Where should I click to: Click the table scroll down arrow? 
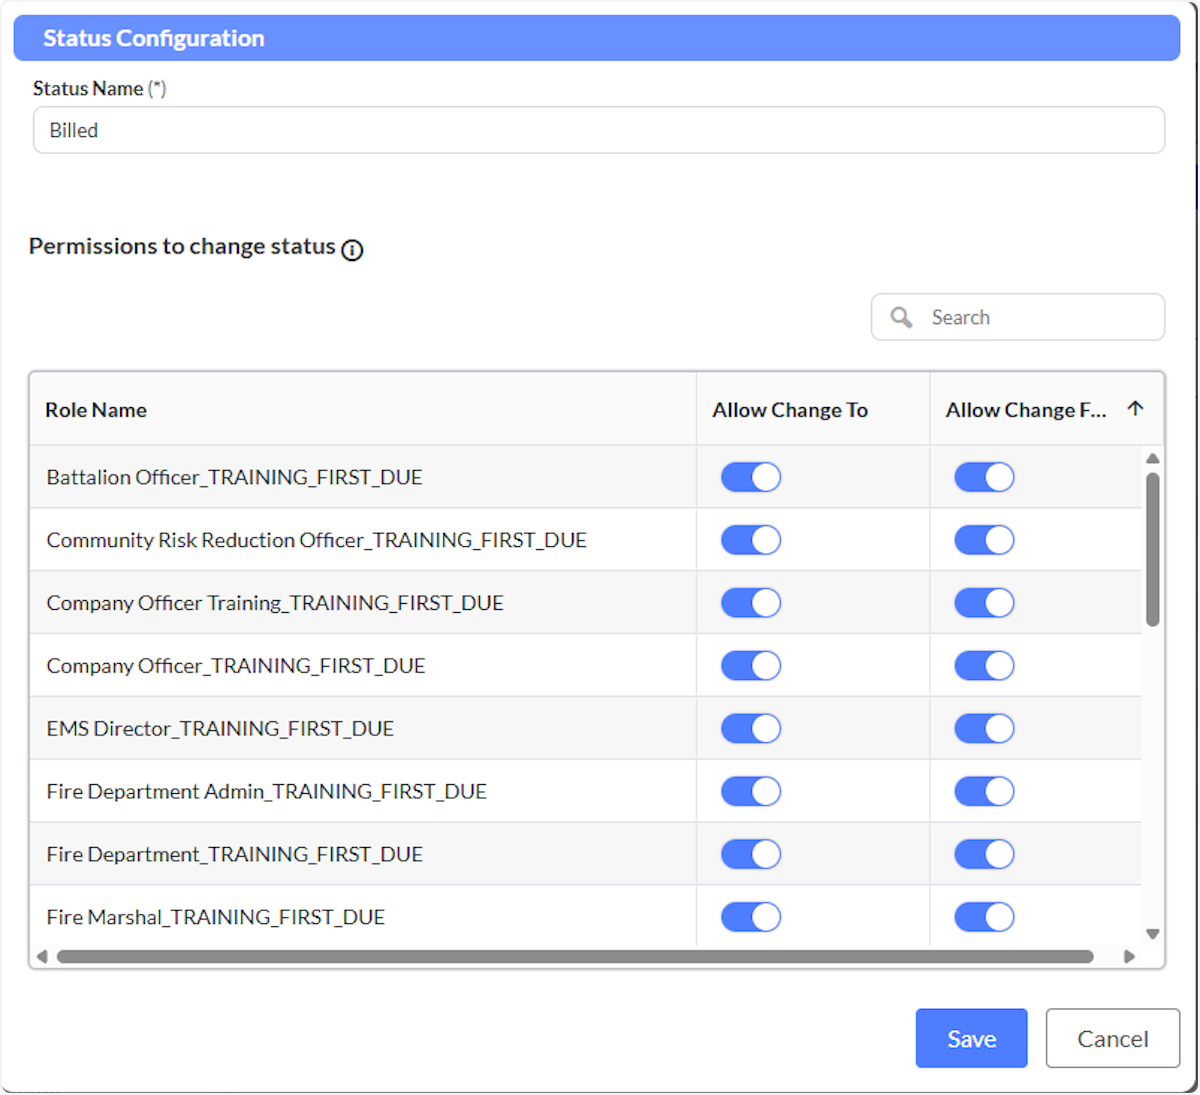(x=1153, y=934)
